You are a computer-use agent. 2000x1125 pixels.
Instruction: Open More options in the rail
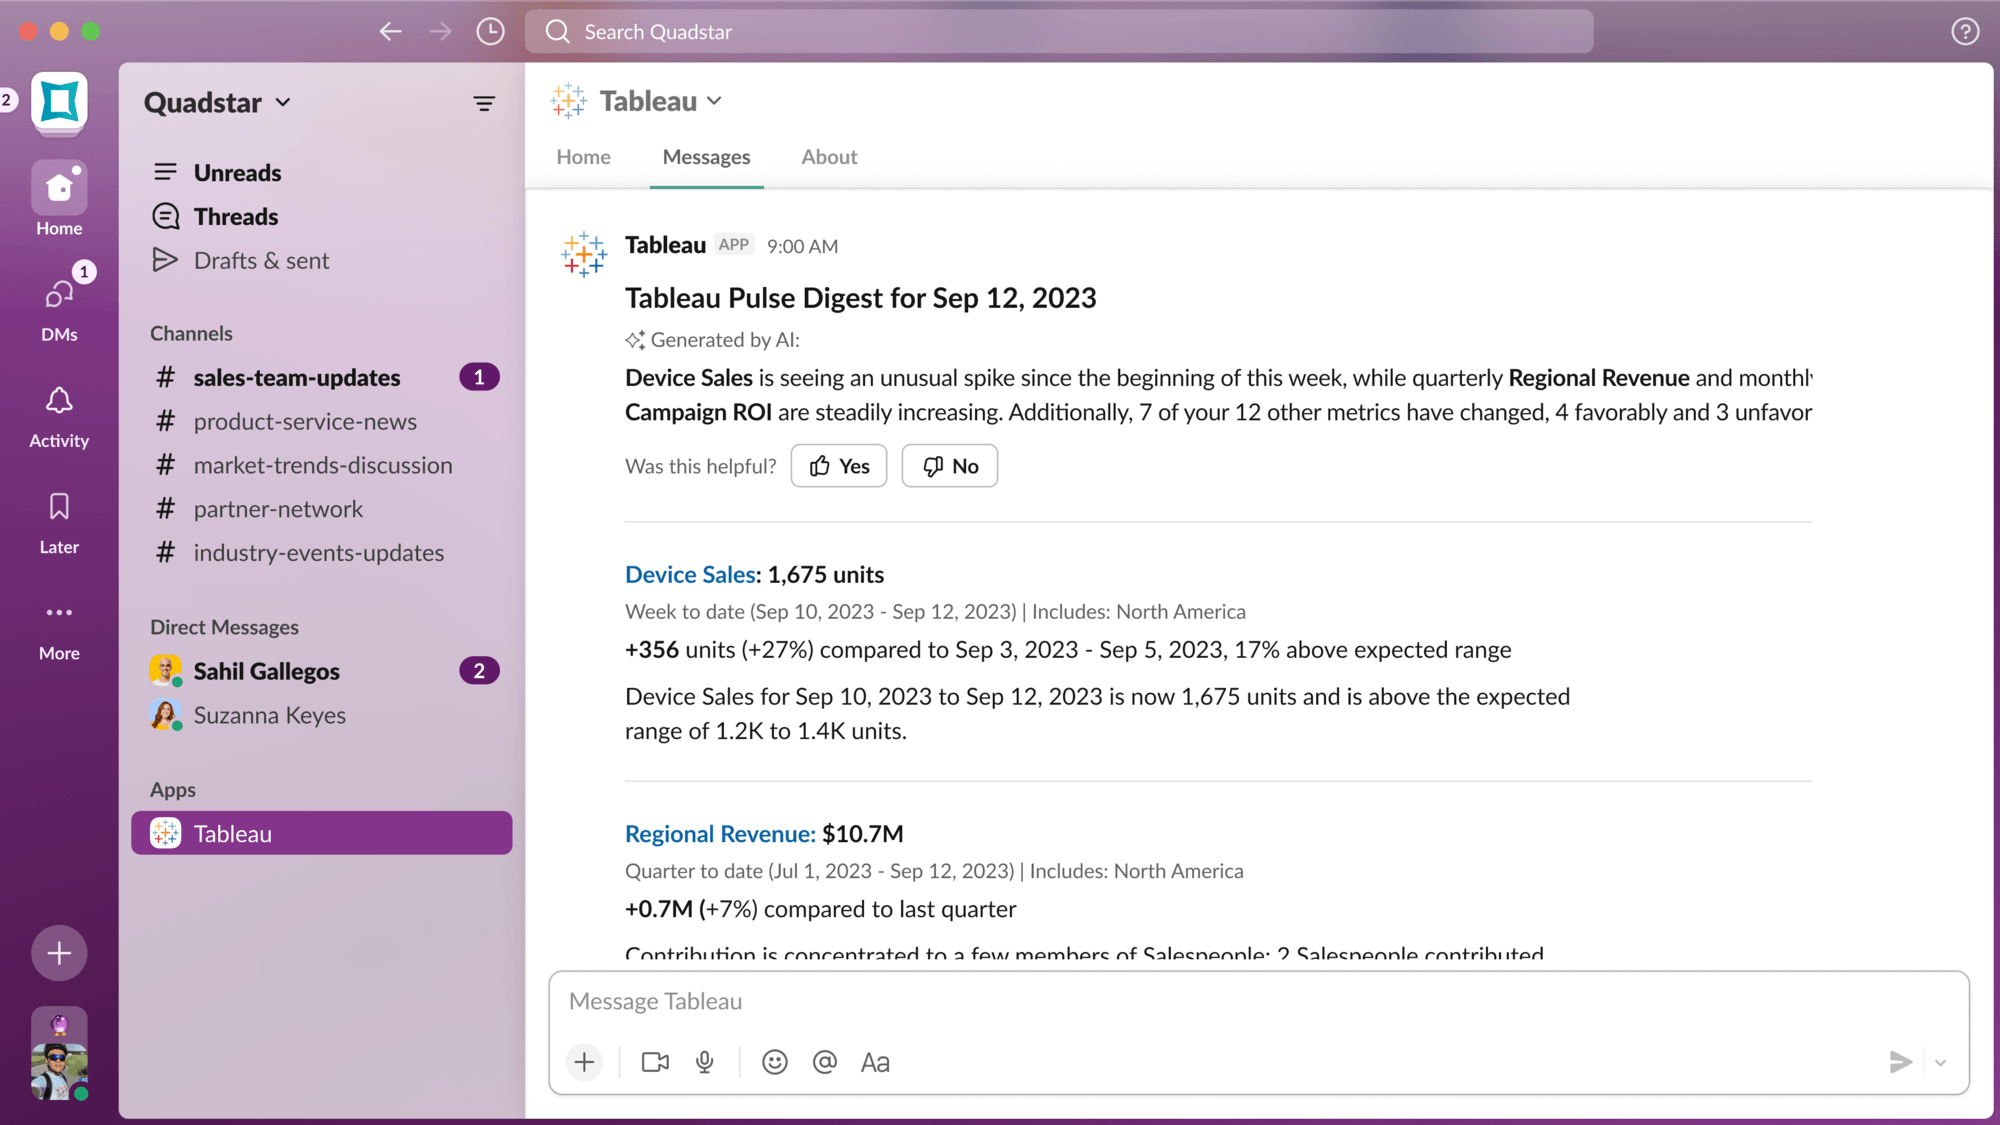[59, 630]
